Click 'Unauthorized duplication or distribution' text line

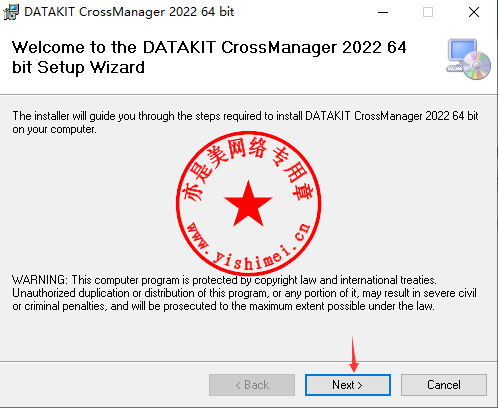(244, 293)
